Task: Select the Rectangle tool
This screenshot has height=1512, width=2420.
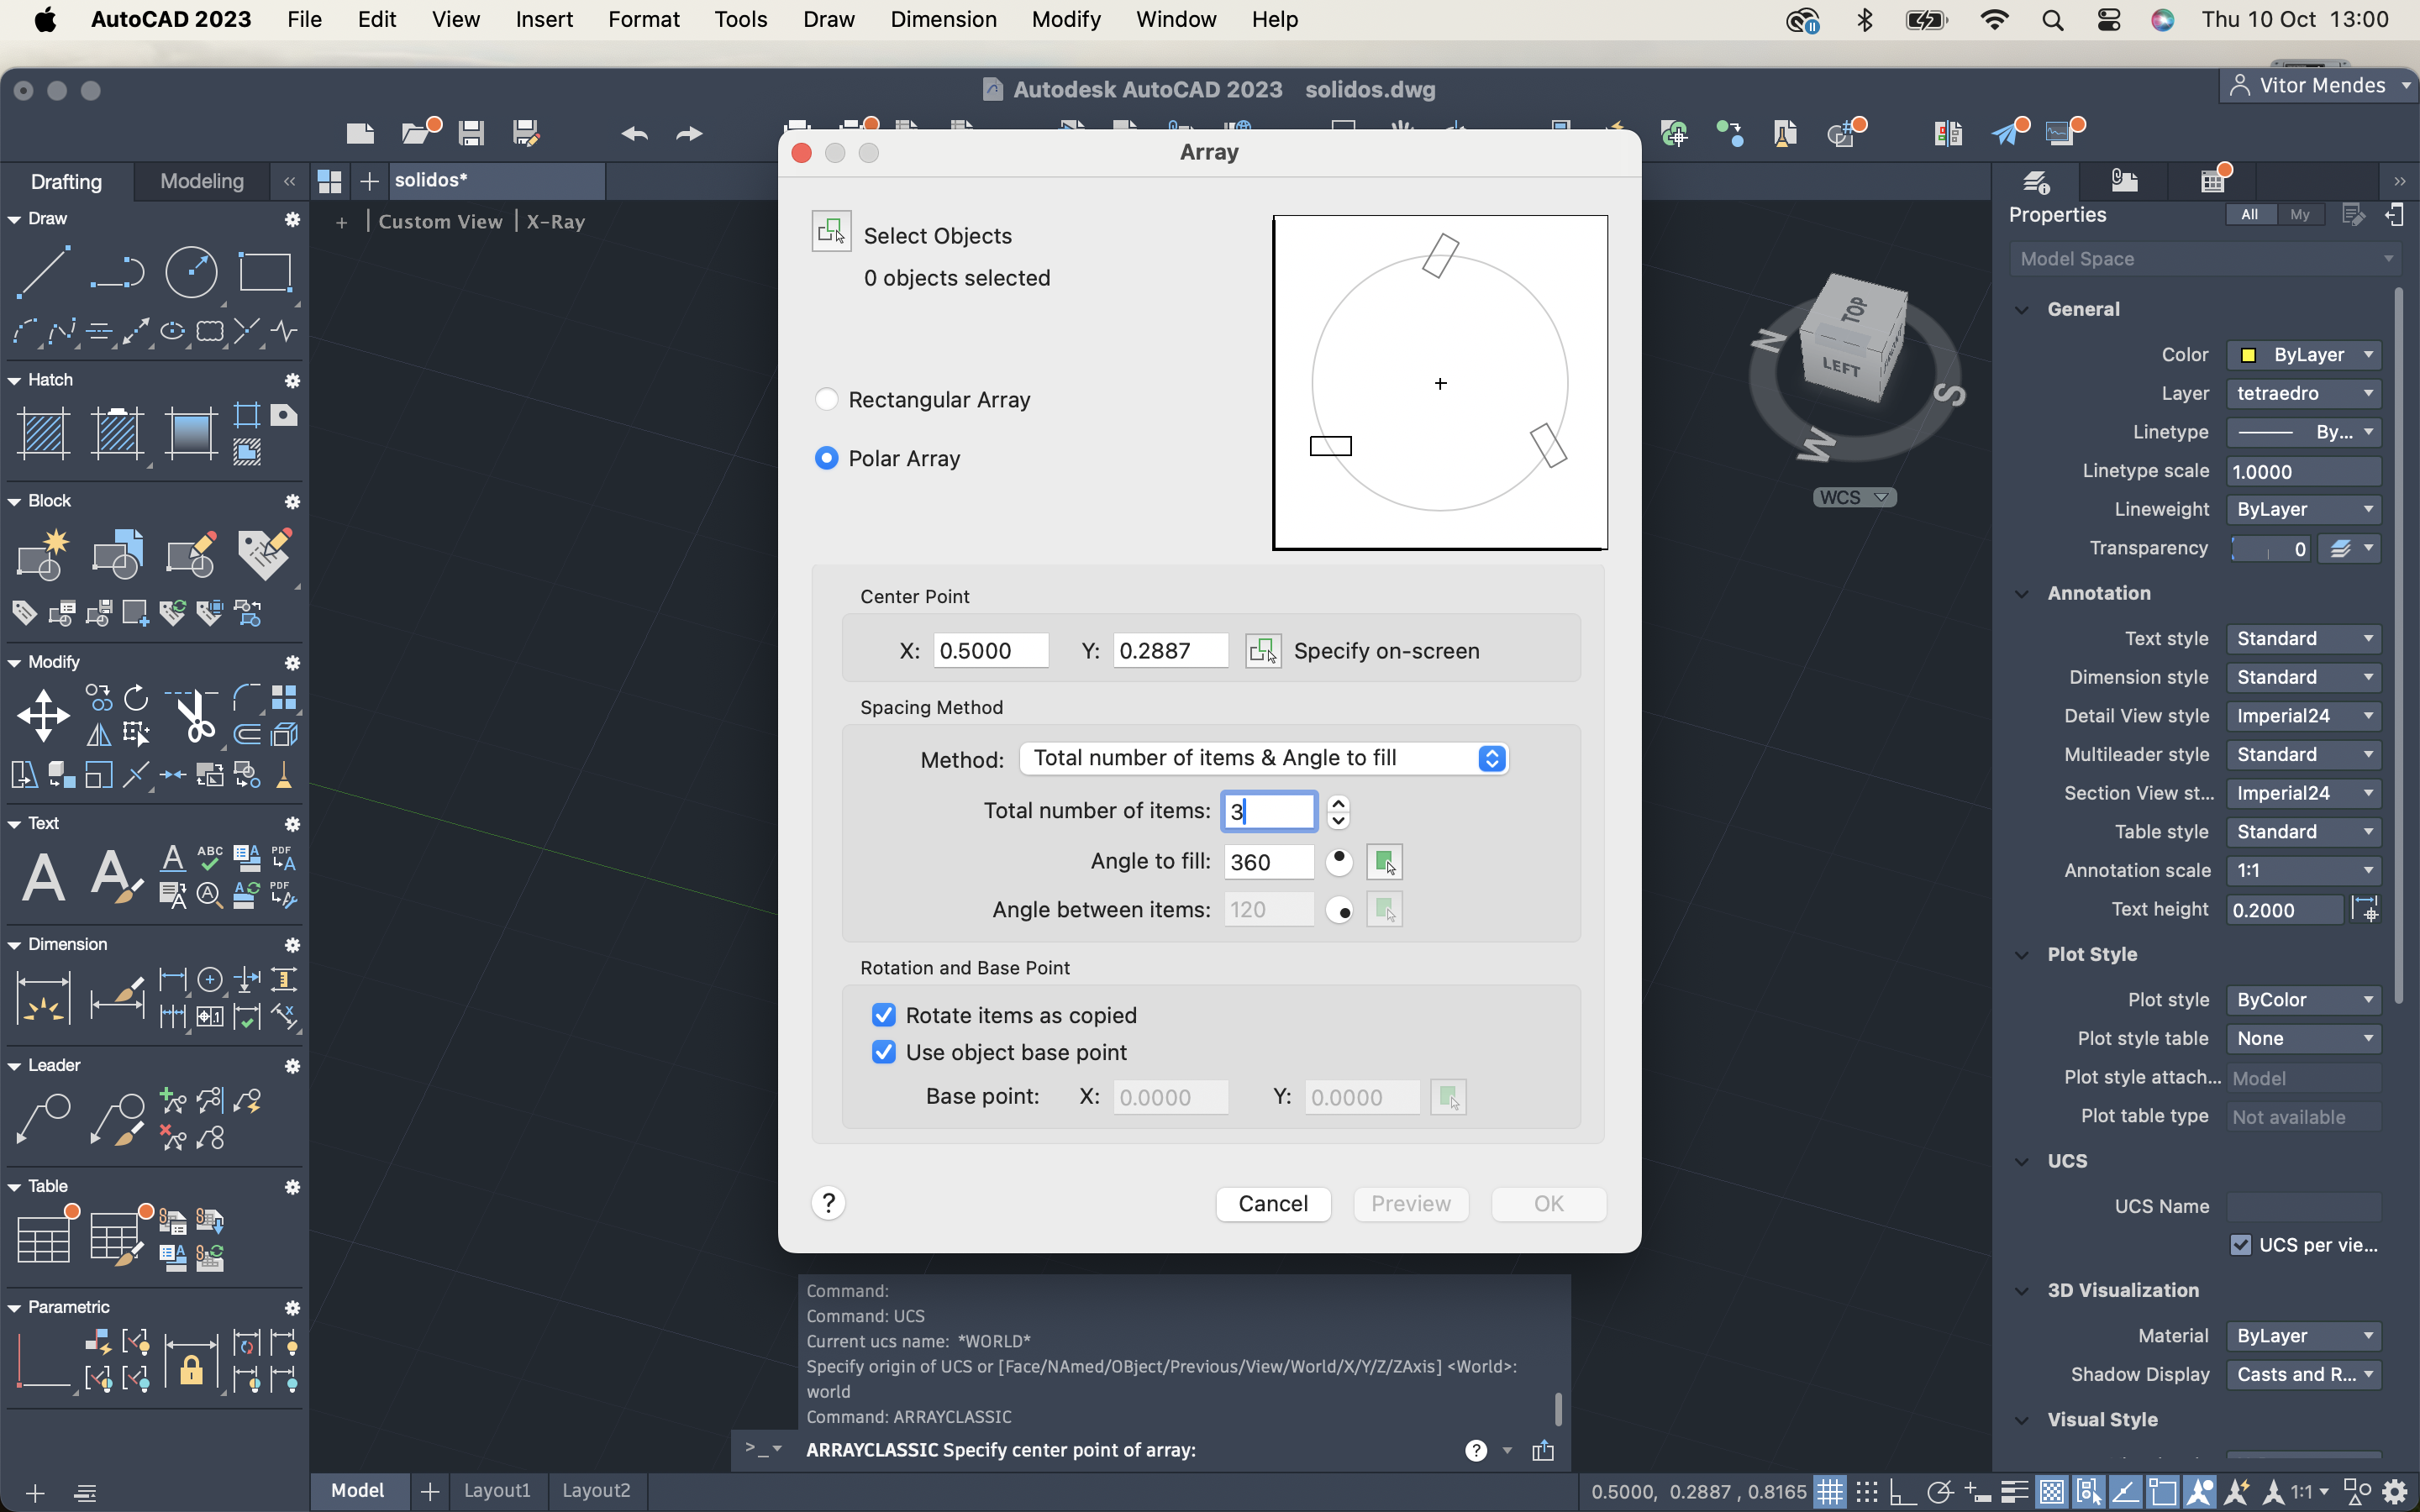Action: click(265, 271)
